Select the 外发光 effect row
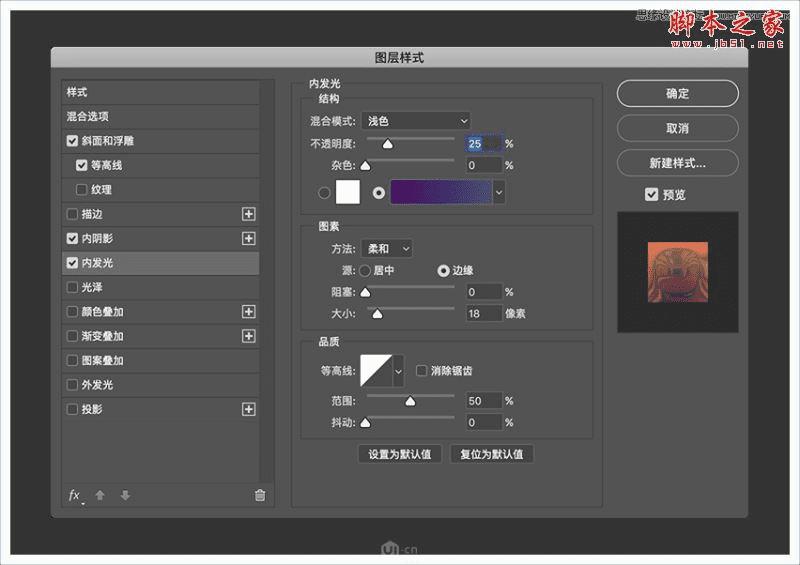The height and width of the screenshot is (565, 800). (x=161, y=385)
